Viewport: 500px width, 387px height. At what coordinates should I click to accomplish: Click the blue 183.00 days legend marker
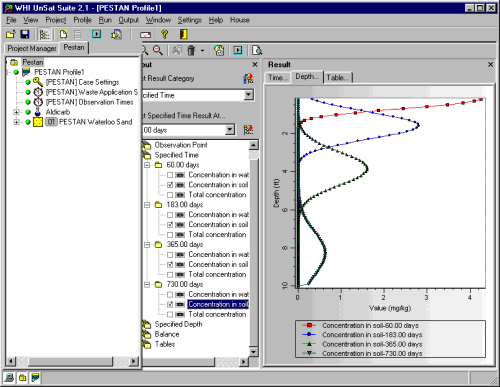coord(309,334)
